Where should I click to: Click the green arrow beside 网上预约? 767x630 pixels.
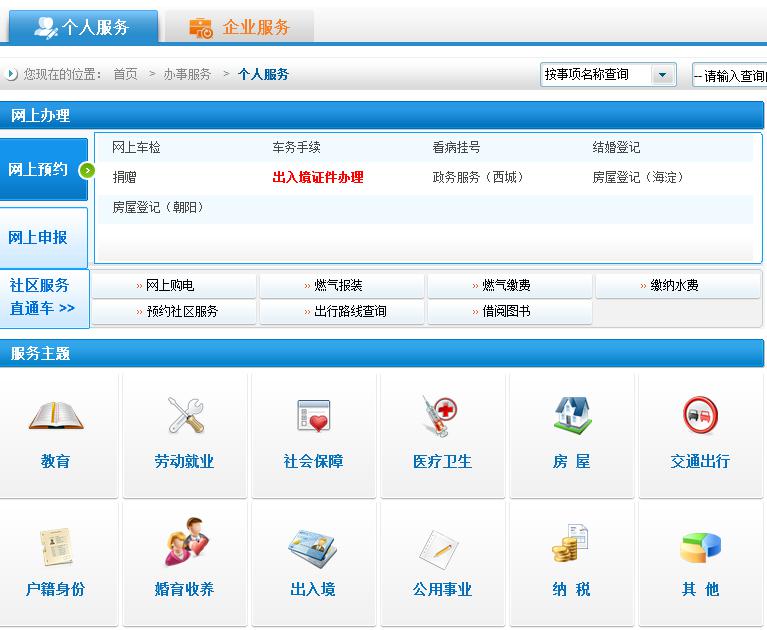click(x=87, y=170)
